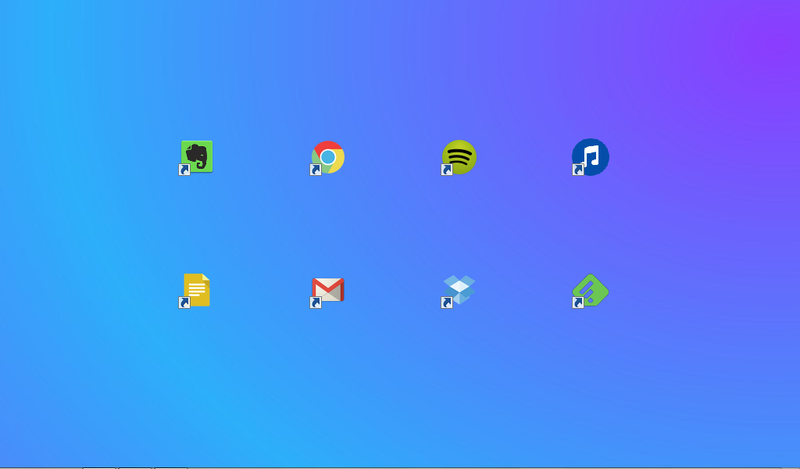Open the Dropbox box shortcut
Viewport: 800px width, 469px height.
click(x=458, y=291)
